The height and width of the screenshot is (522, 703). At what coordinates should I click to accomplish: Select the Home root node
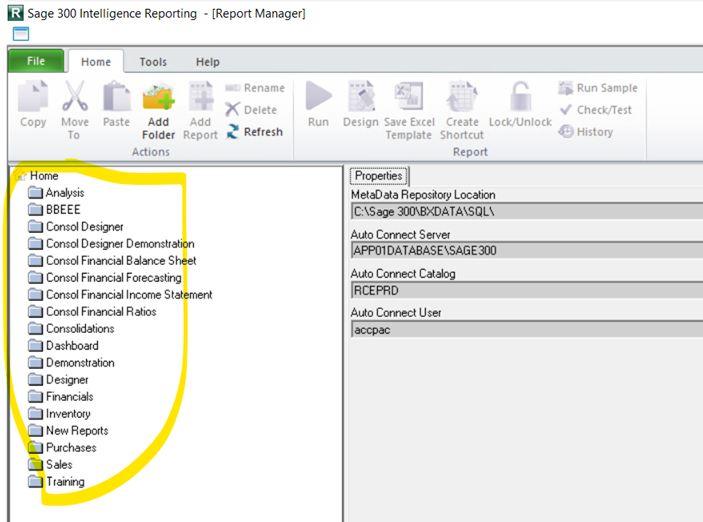click(x=37, y=176)
